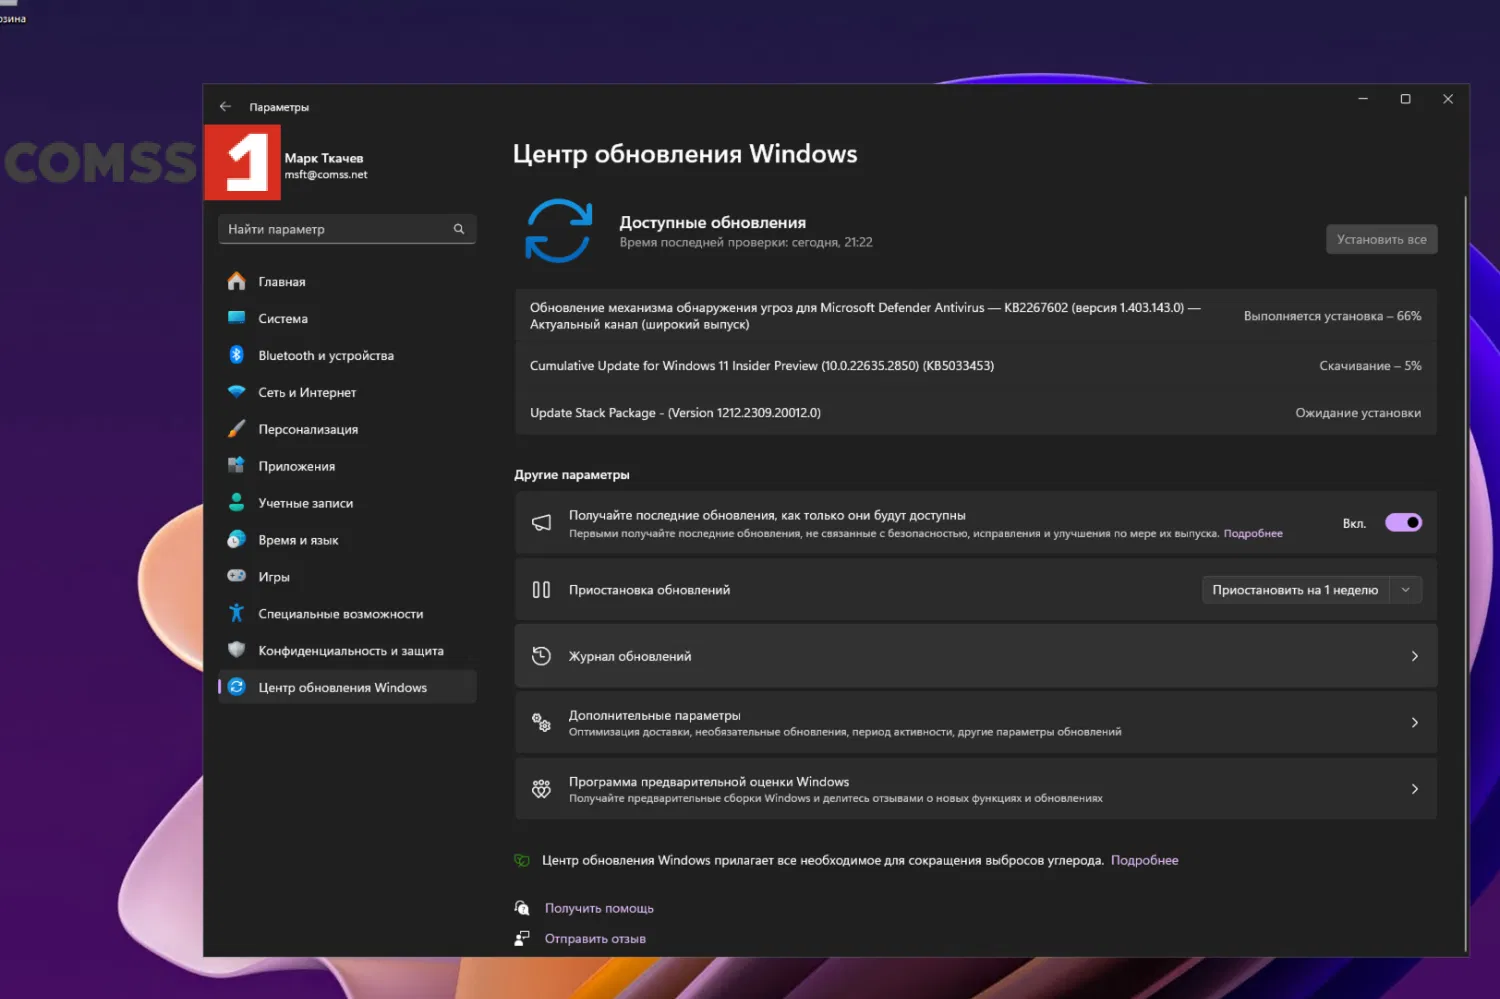Click the back arrow in Settings title bar
This screenshot has width=1500, height=999.
pyautogui.click(x=225, y=107)
